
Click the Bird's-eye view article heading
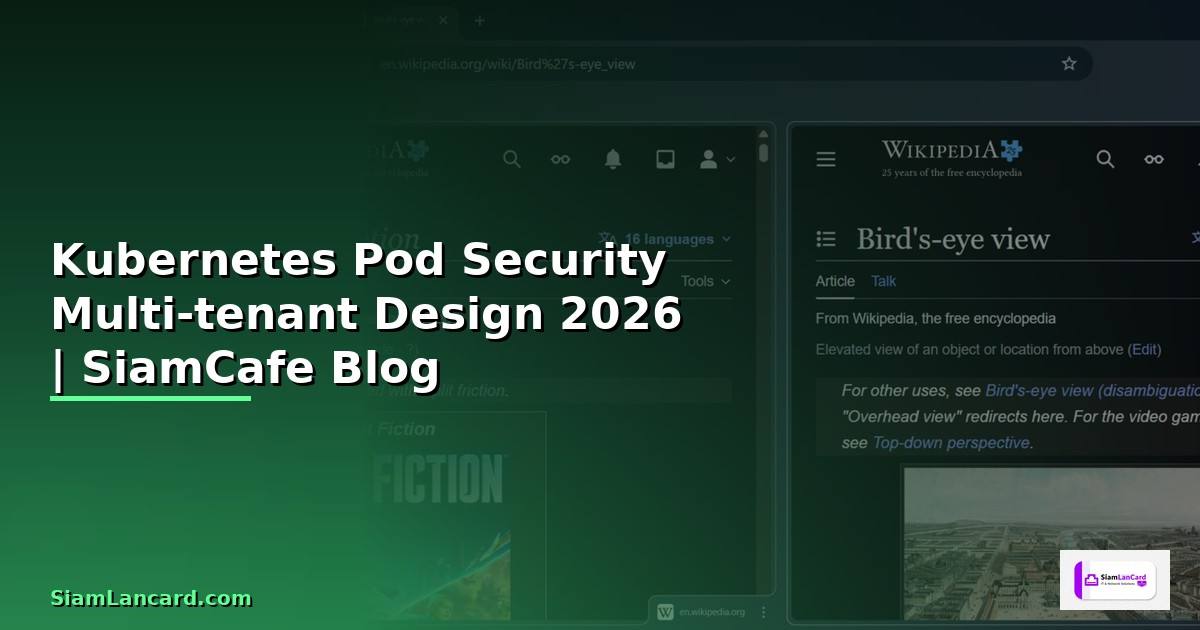click(953, 239)
